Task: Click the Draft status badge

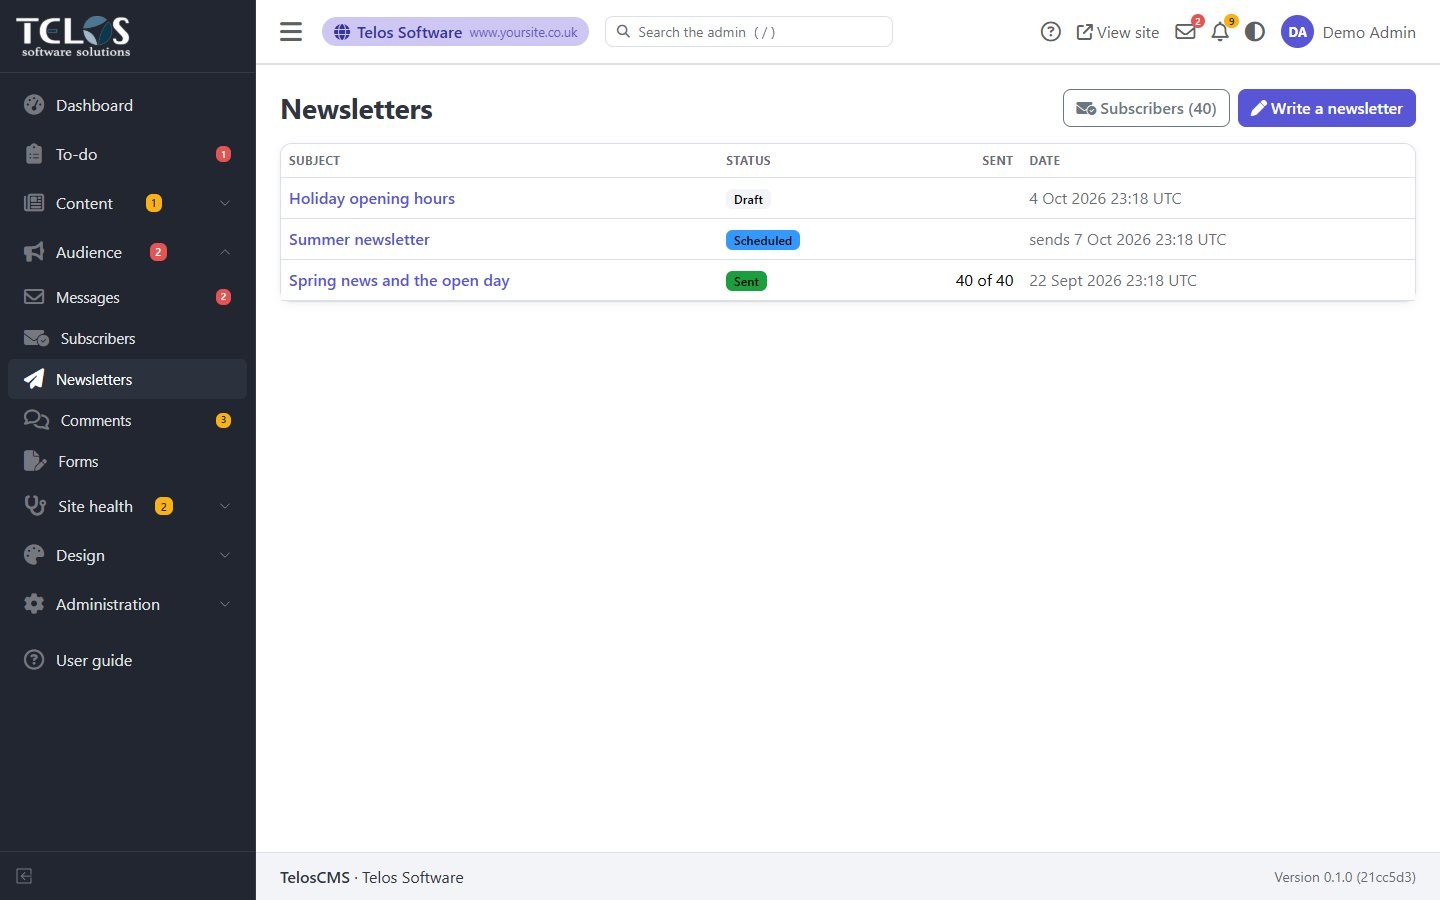Action: [748, 199]
